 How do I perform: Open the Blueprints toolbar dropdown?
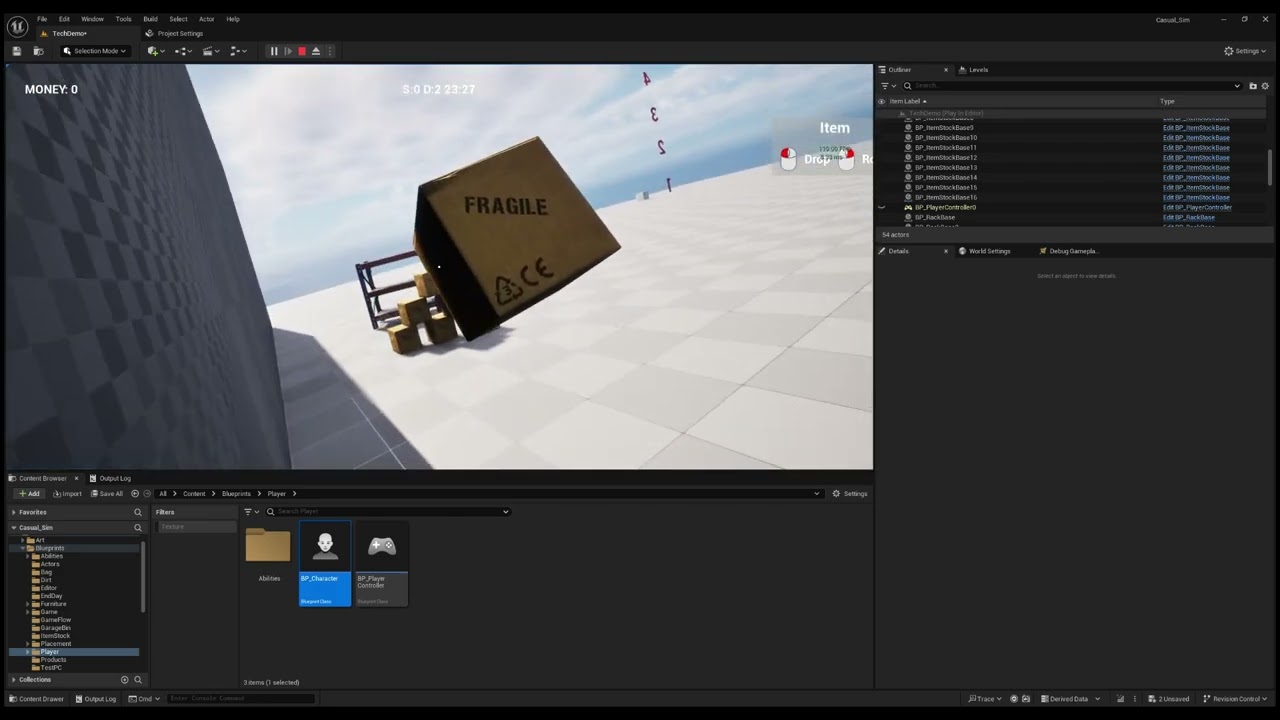coord(183,51)
